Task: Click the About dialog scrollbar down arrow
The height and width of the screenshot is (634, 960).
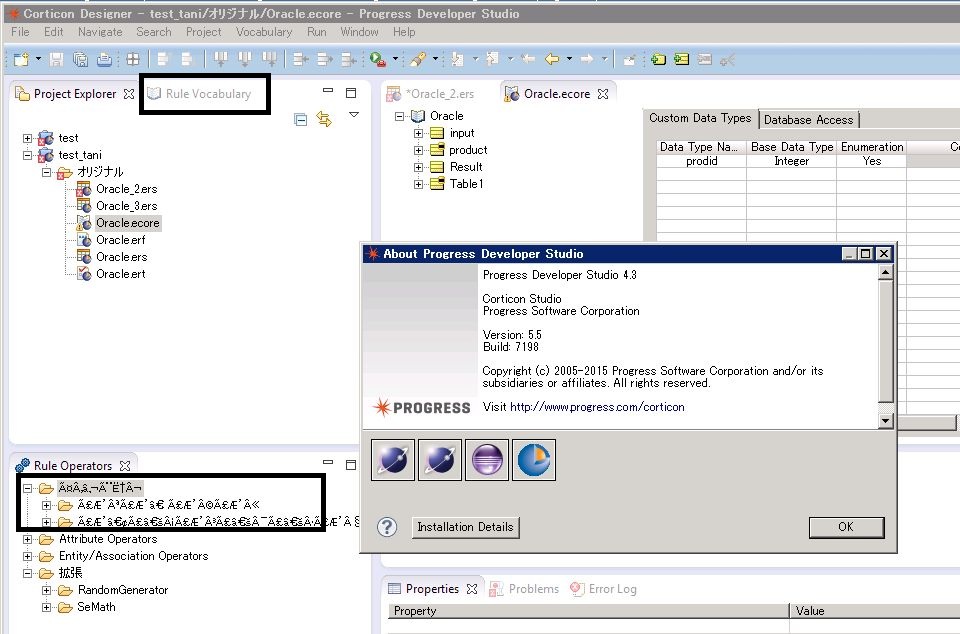Action: click(885, 420)
